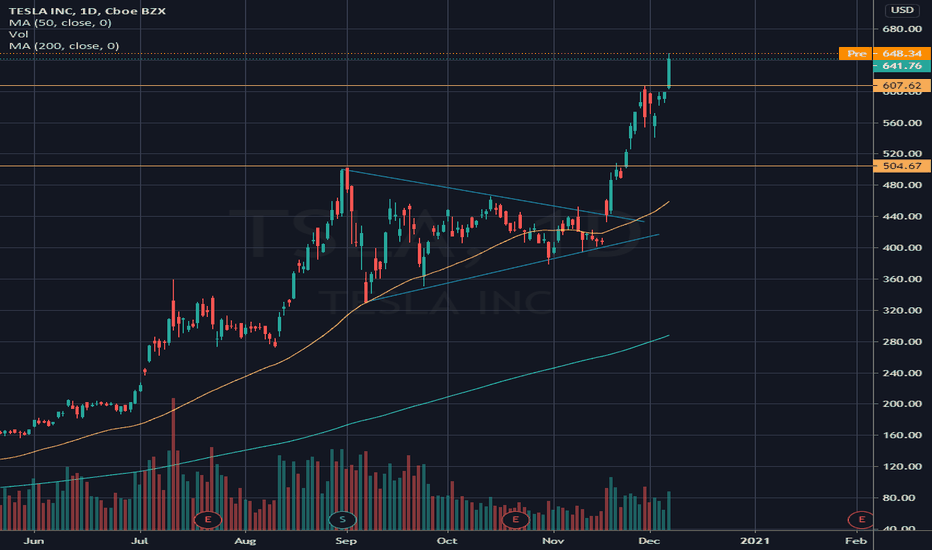The height and width of the screenshot is (550, 932).
Task: Select the MA (200, close, 0) indicator label
Action: pos(64,46)
